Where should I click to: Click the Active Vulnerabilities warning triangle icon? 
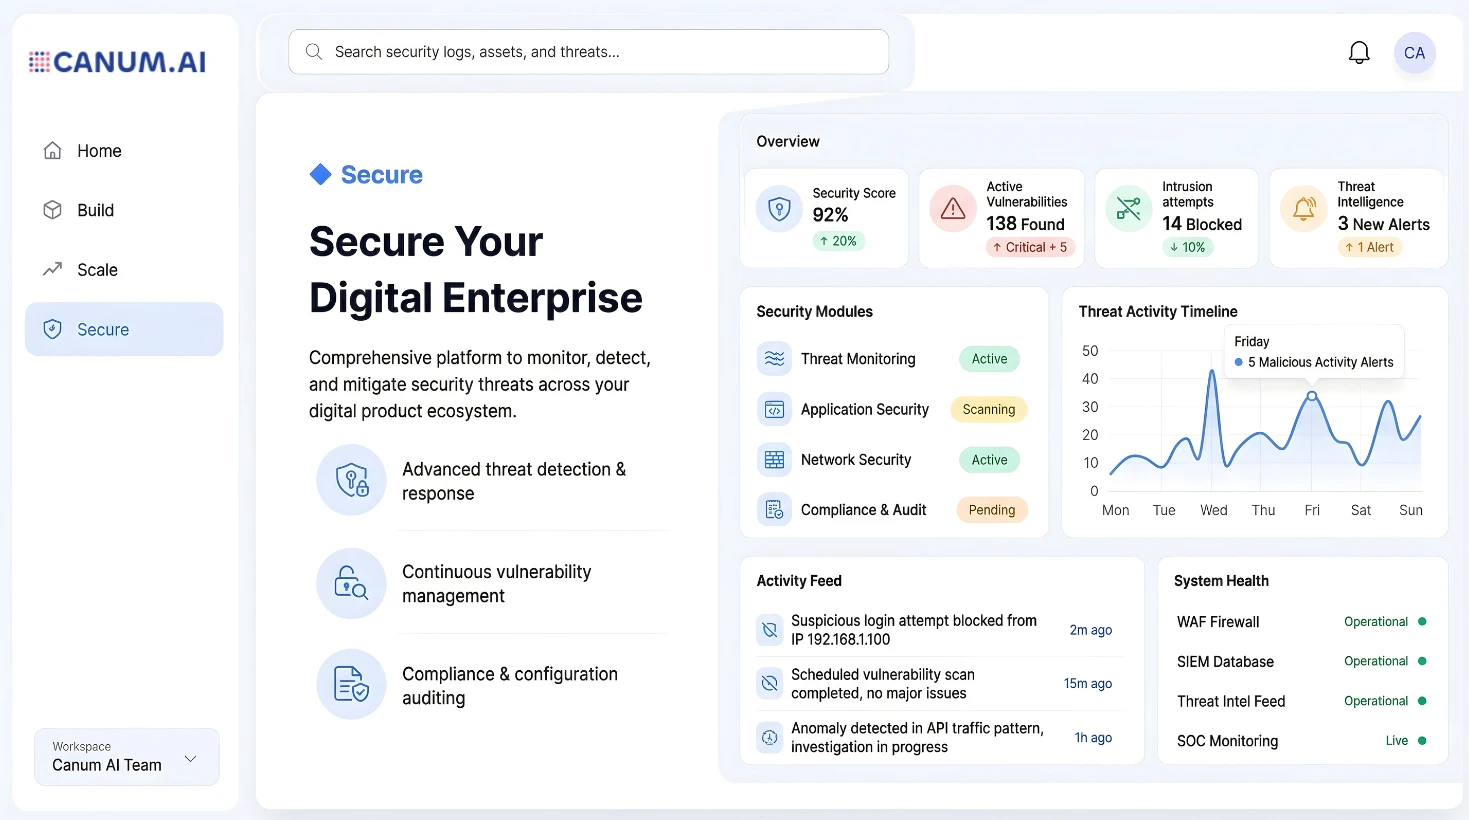[953, 209]
